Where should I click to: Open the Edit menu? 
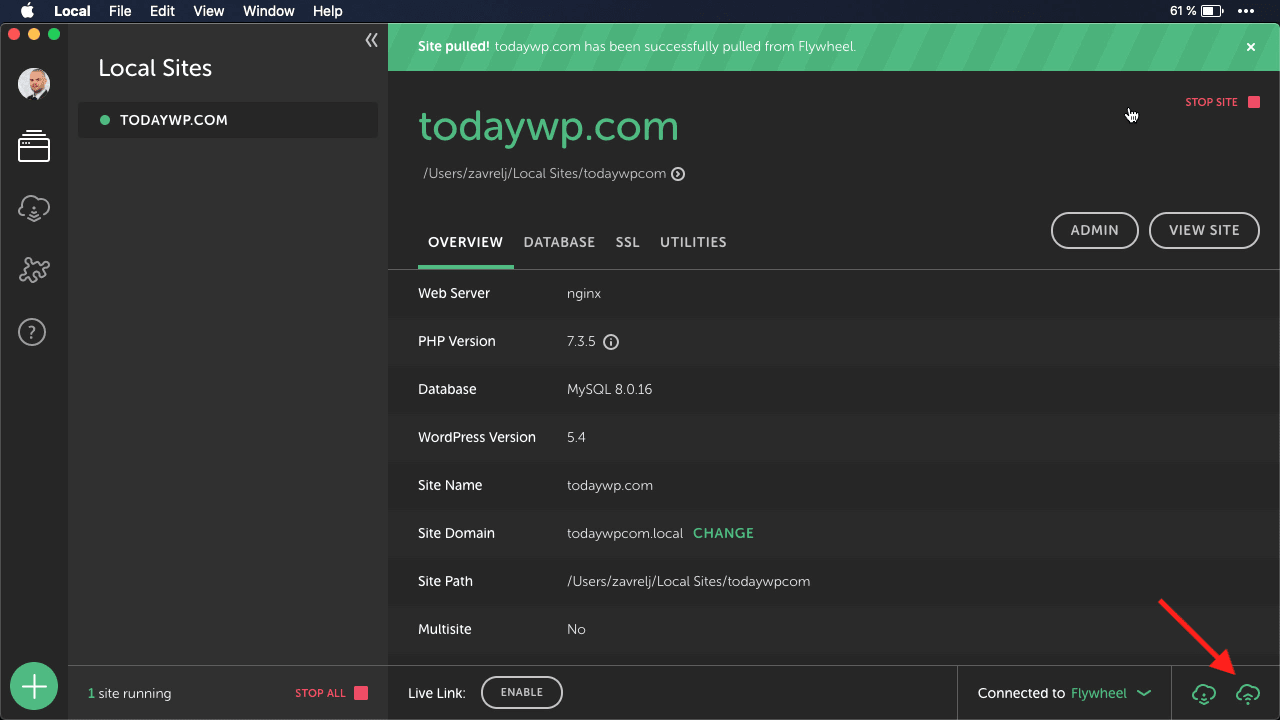click(x=162, y=11)
